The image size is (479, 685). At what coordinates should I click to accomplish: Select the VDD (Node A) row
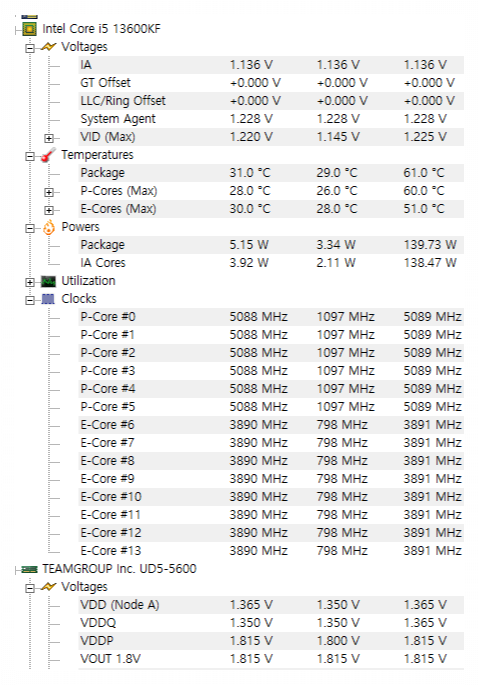tap(271, 605)
